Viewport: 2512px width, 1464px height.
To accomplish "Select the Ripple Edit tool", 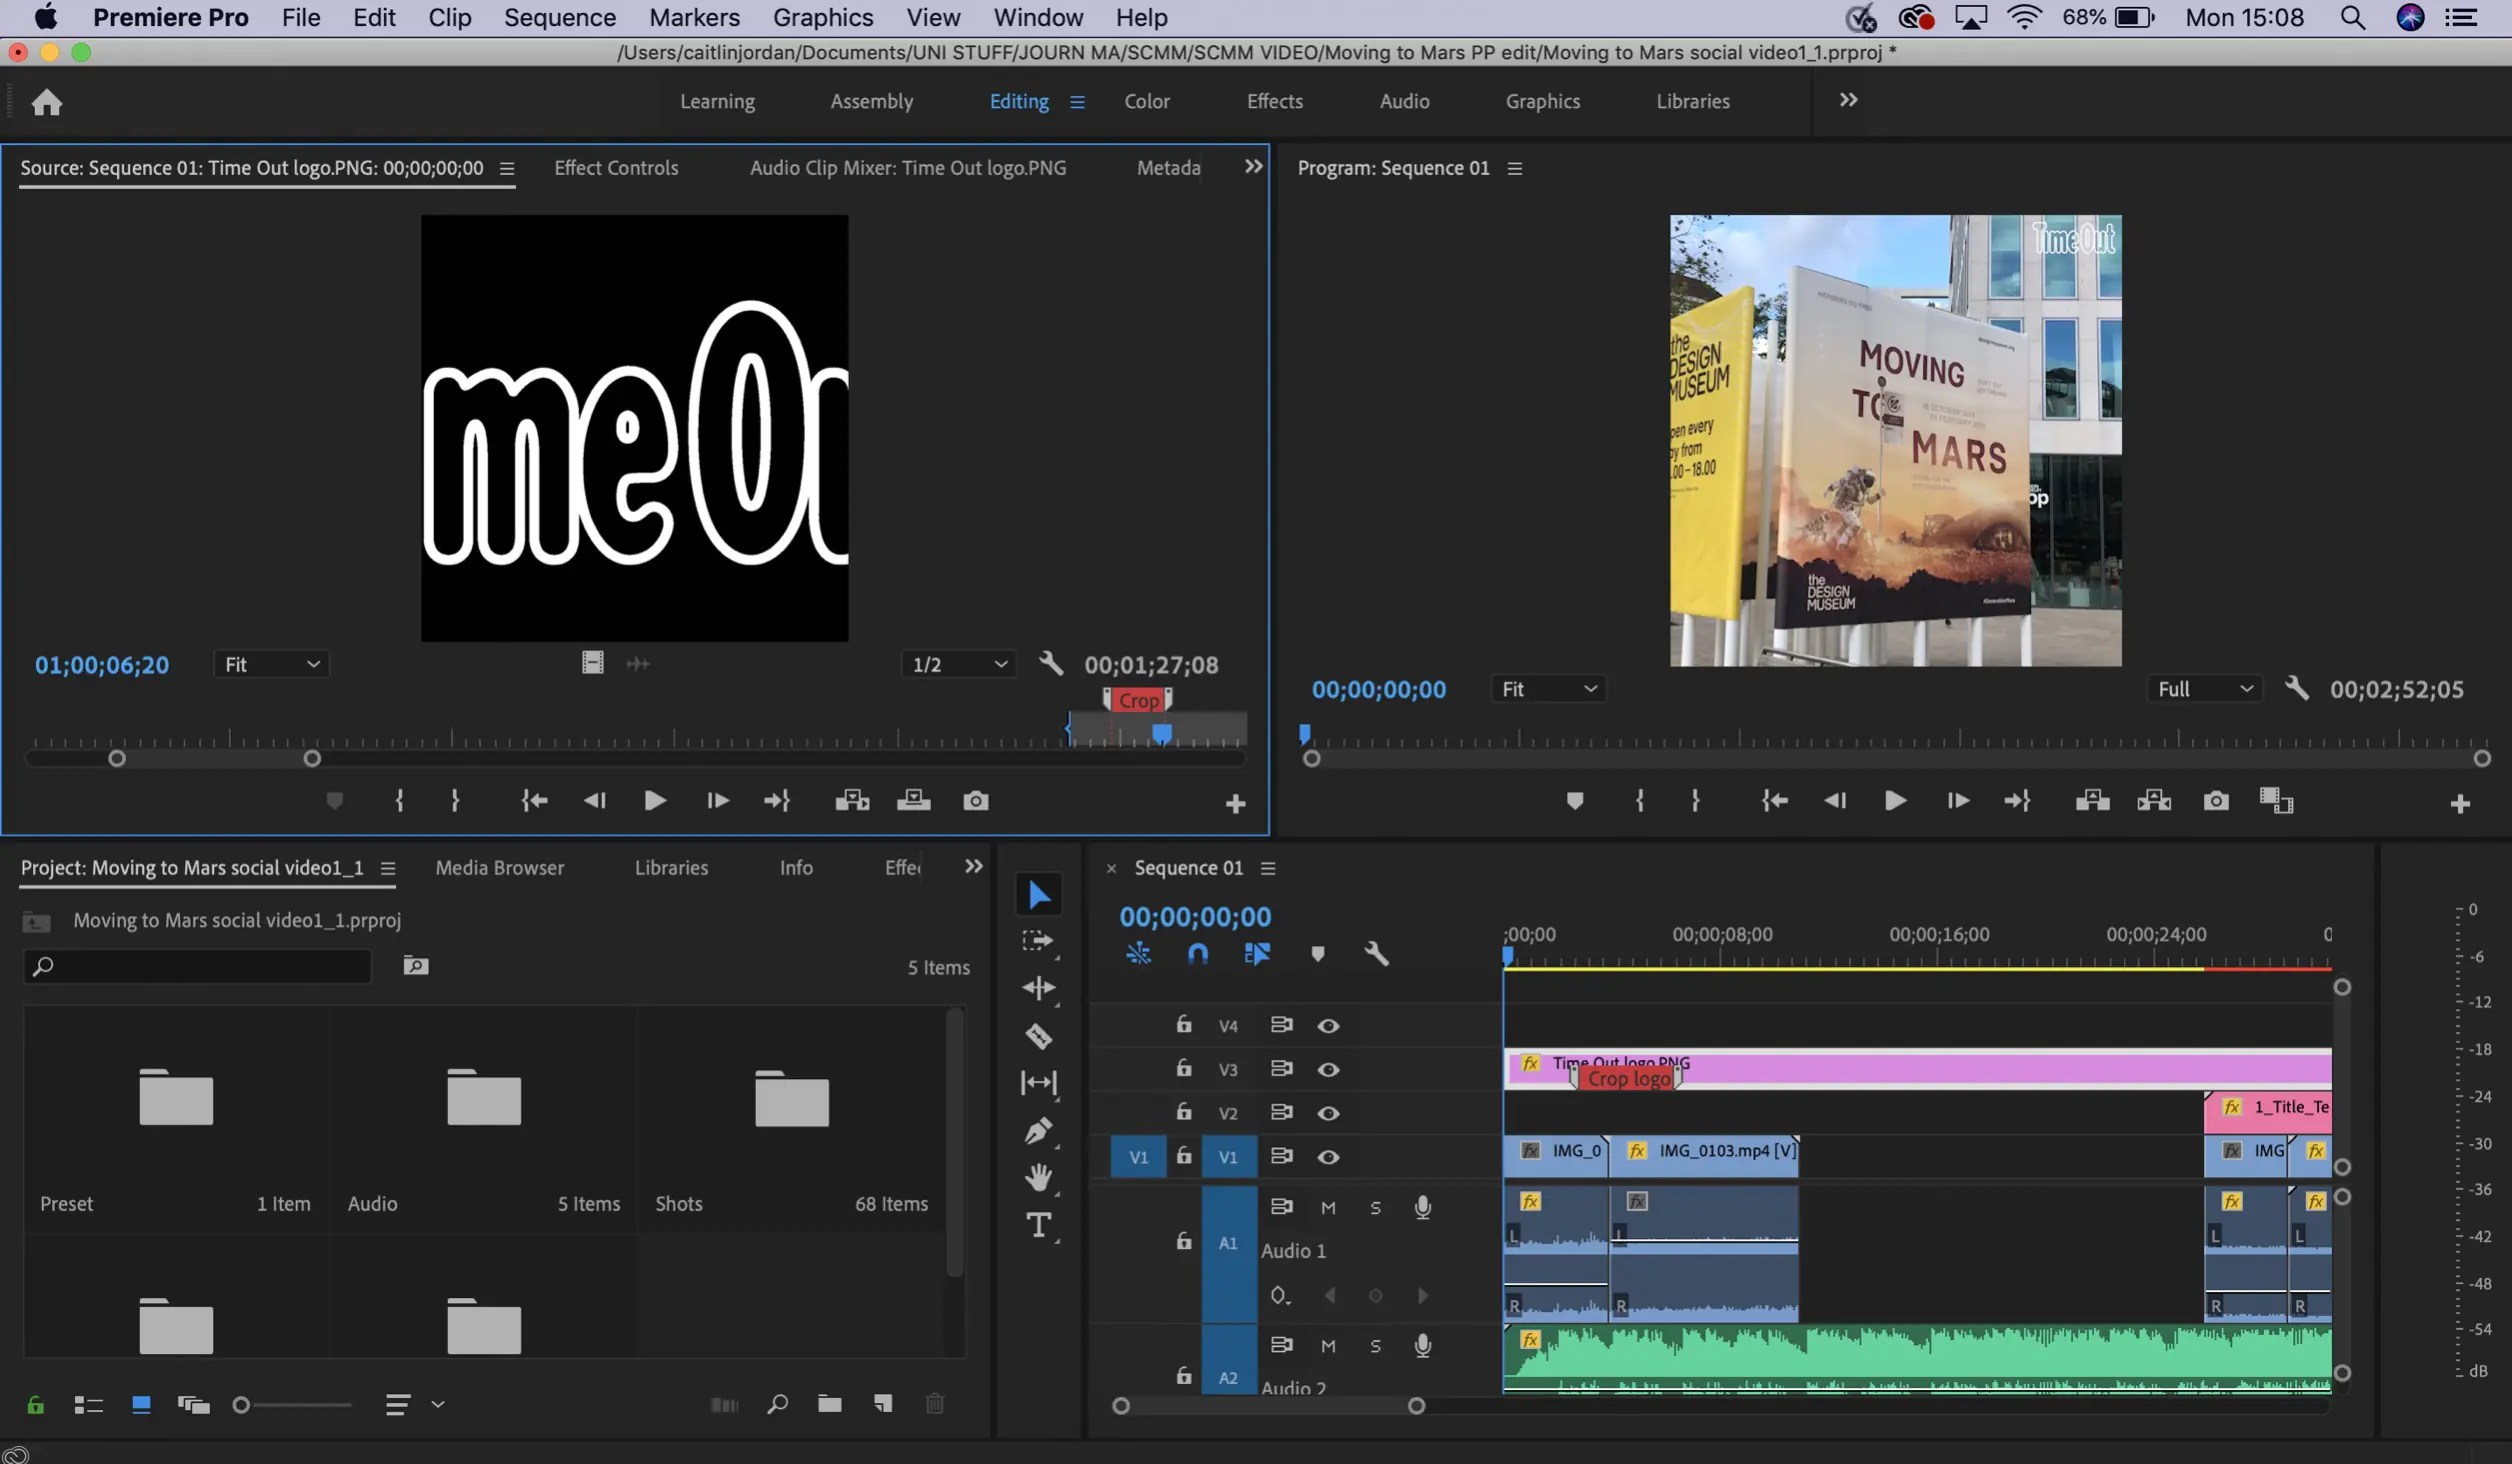I will click(1038, 988).
